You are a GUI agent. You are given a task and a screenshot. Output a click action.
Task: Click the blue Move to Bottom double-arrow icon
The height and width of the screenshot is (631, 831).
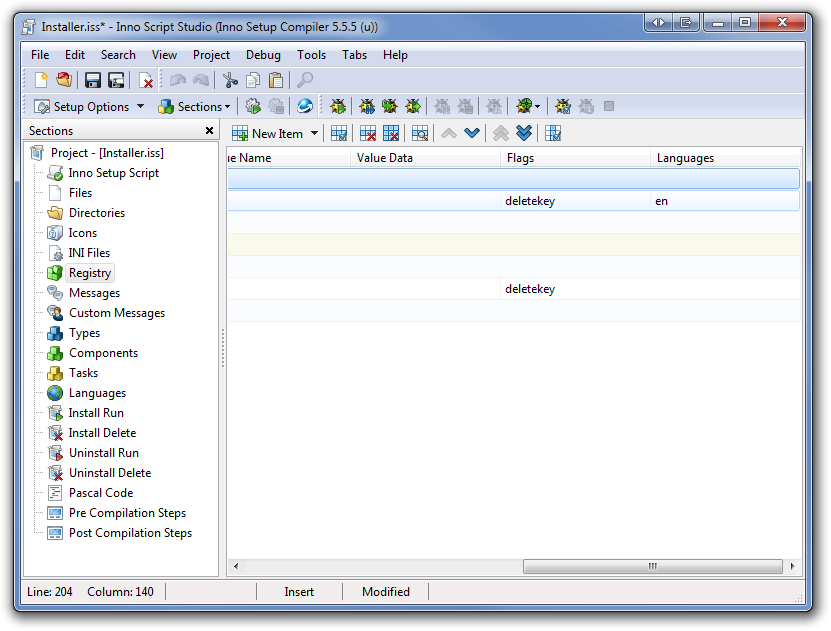tap(524, 133)
